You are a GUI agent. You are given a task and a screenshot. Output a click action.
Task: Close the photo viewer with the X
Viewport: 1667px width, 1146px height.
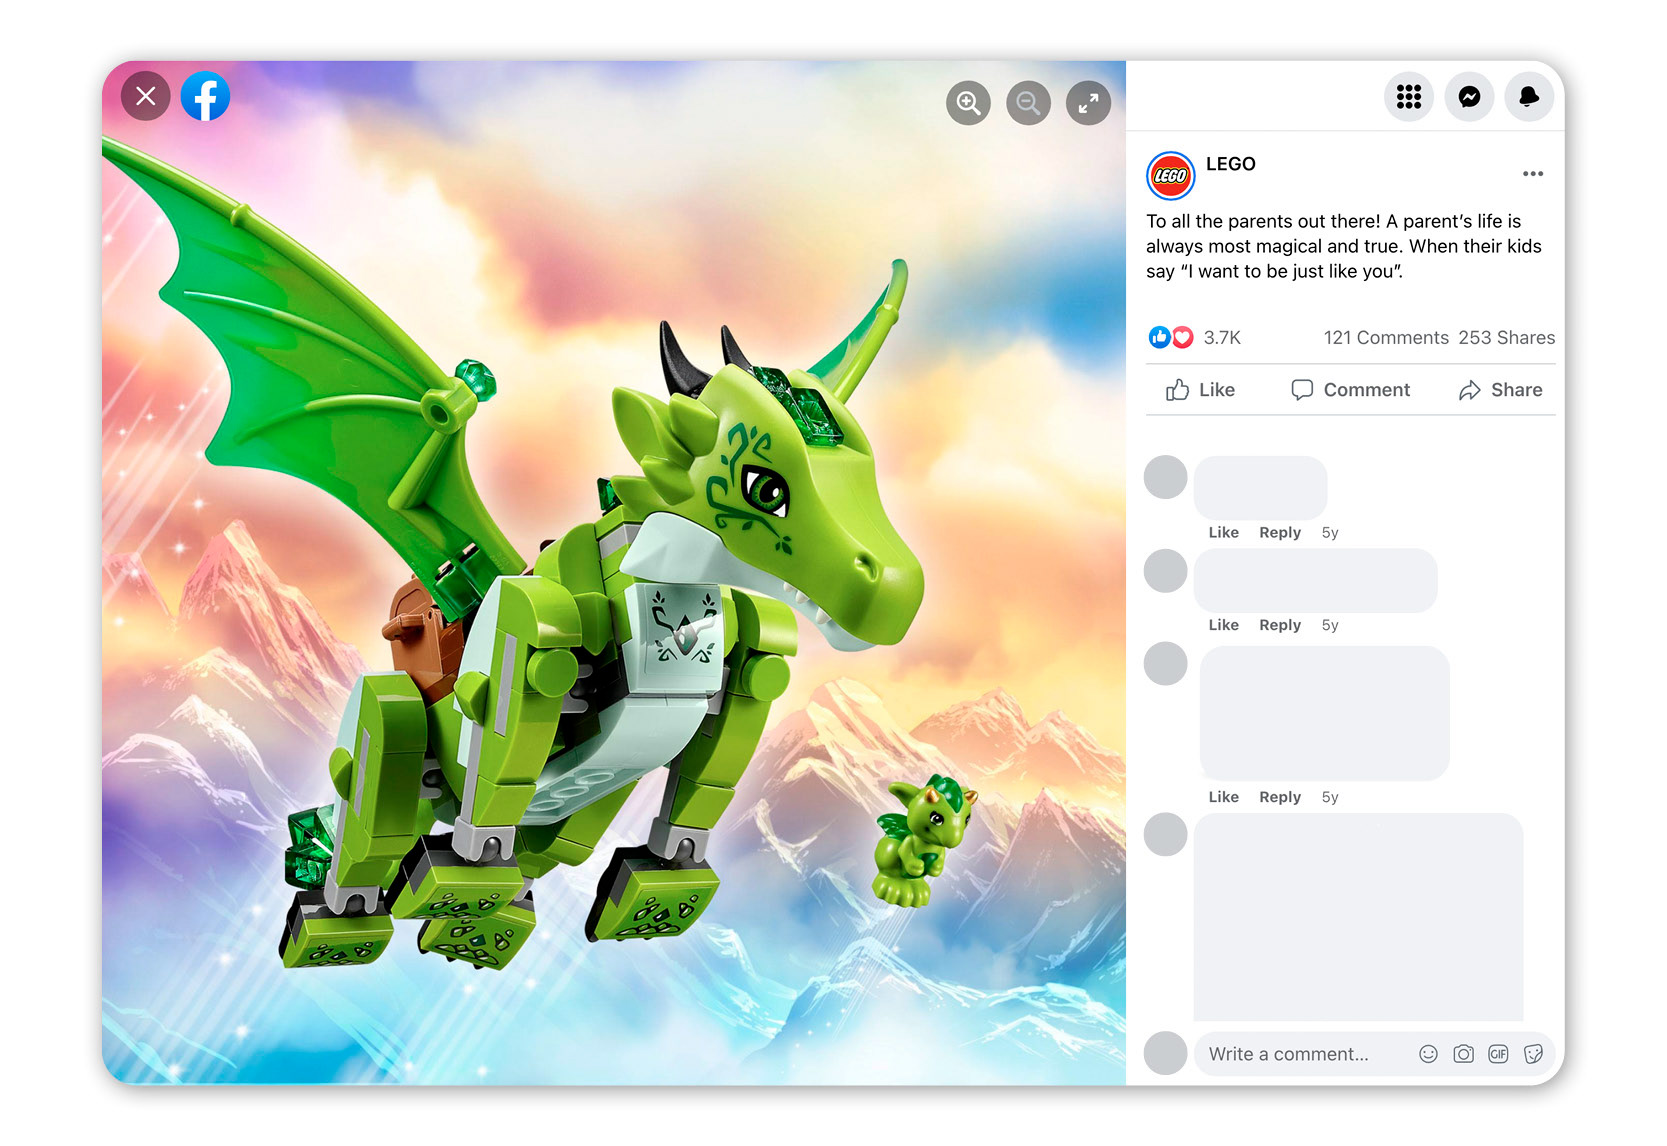click(x=146, y=96)
